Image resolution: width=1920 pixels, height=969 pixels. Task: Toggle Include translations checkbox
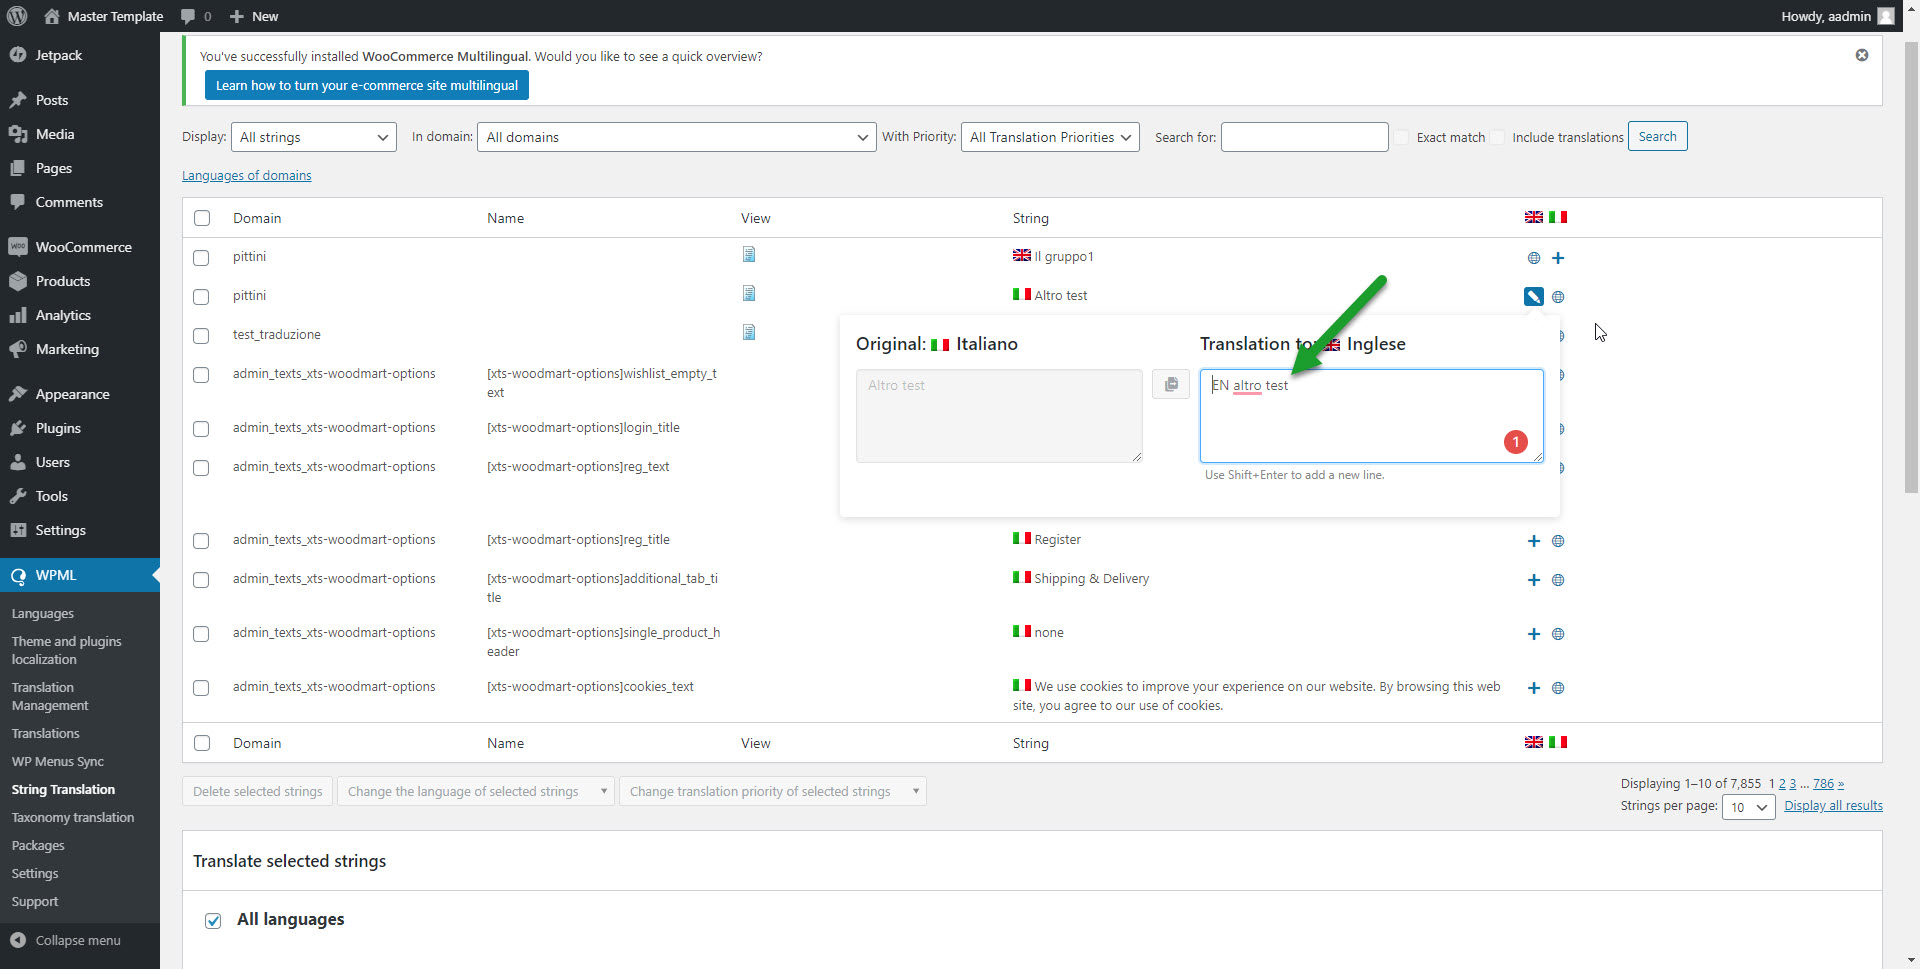[1497, 137]
